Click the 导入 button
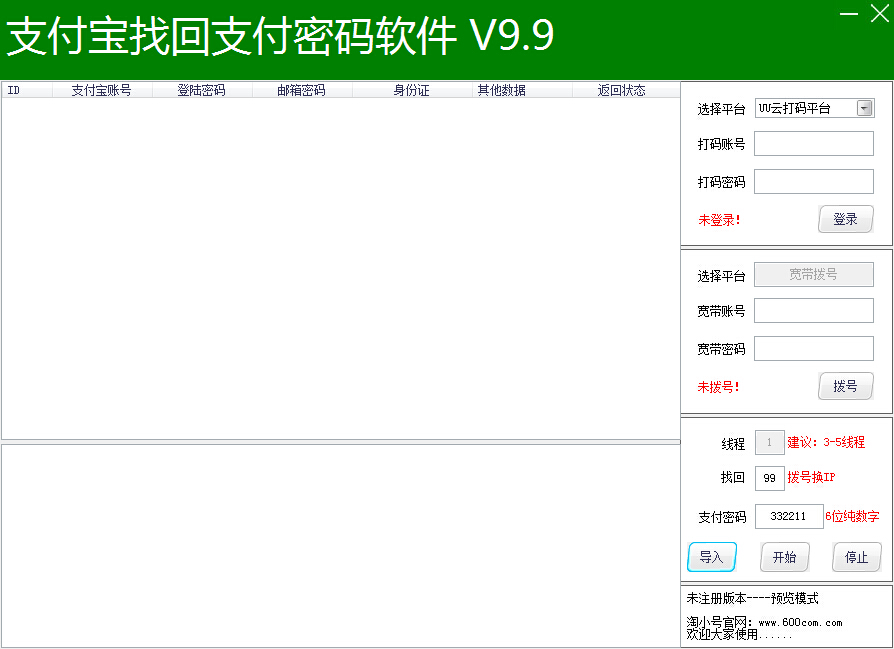894x649 pixels. [x=712, y=557]
